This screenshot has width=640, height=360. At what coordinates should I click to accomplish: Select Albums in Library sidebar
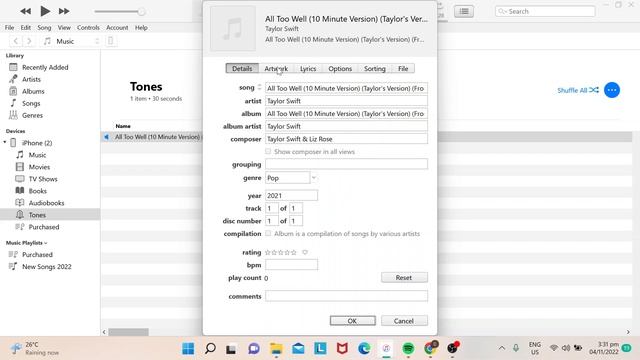33,91
